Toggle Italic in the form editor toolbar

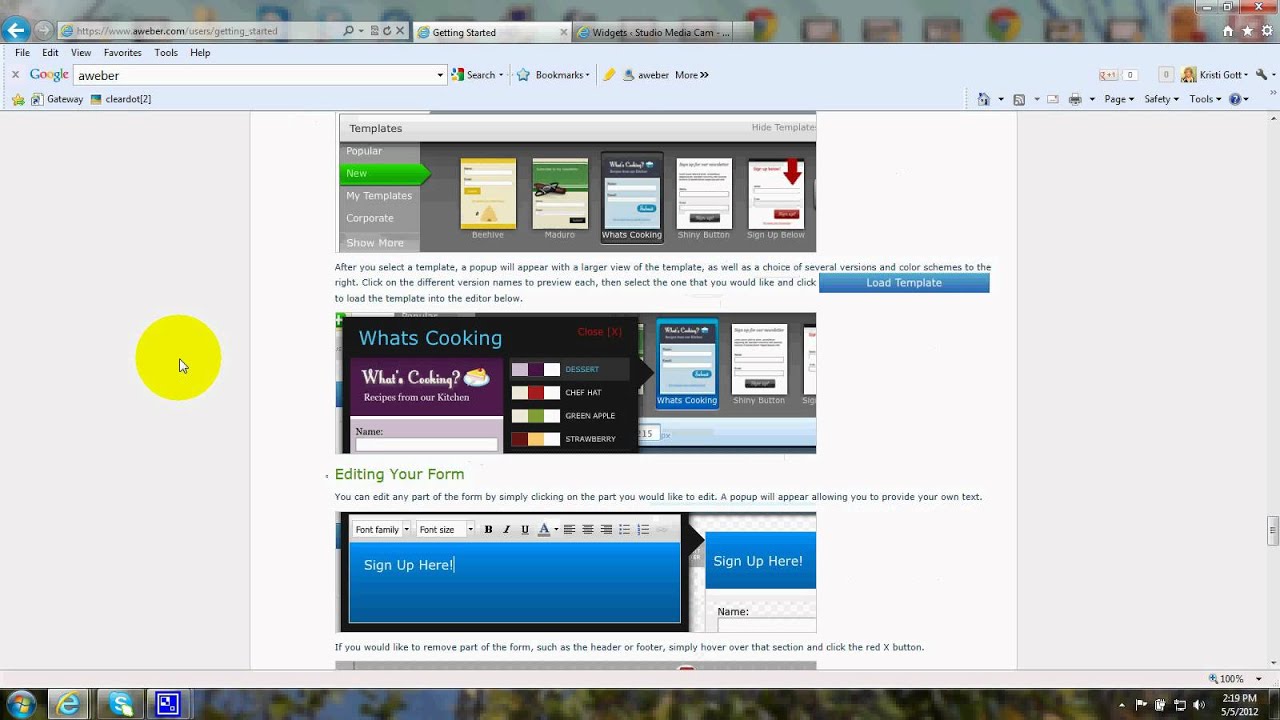pyautogui.click(x=506, y=529)
